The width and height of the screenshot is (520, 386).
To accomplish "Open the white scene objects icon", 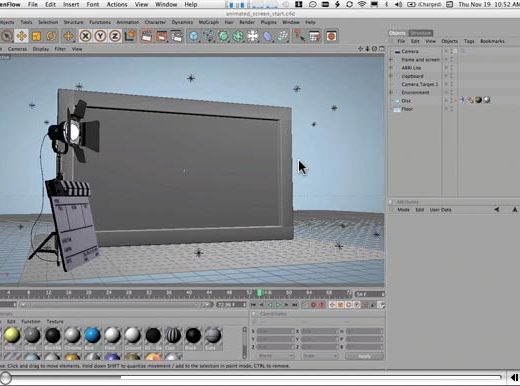I will [253, 36].
